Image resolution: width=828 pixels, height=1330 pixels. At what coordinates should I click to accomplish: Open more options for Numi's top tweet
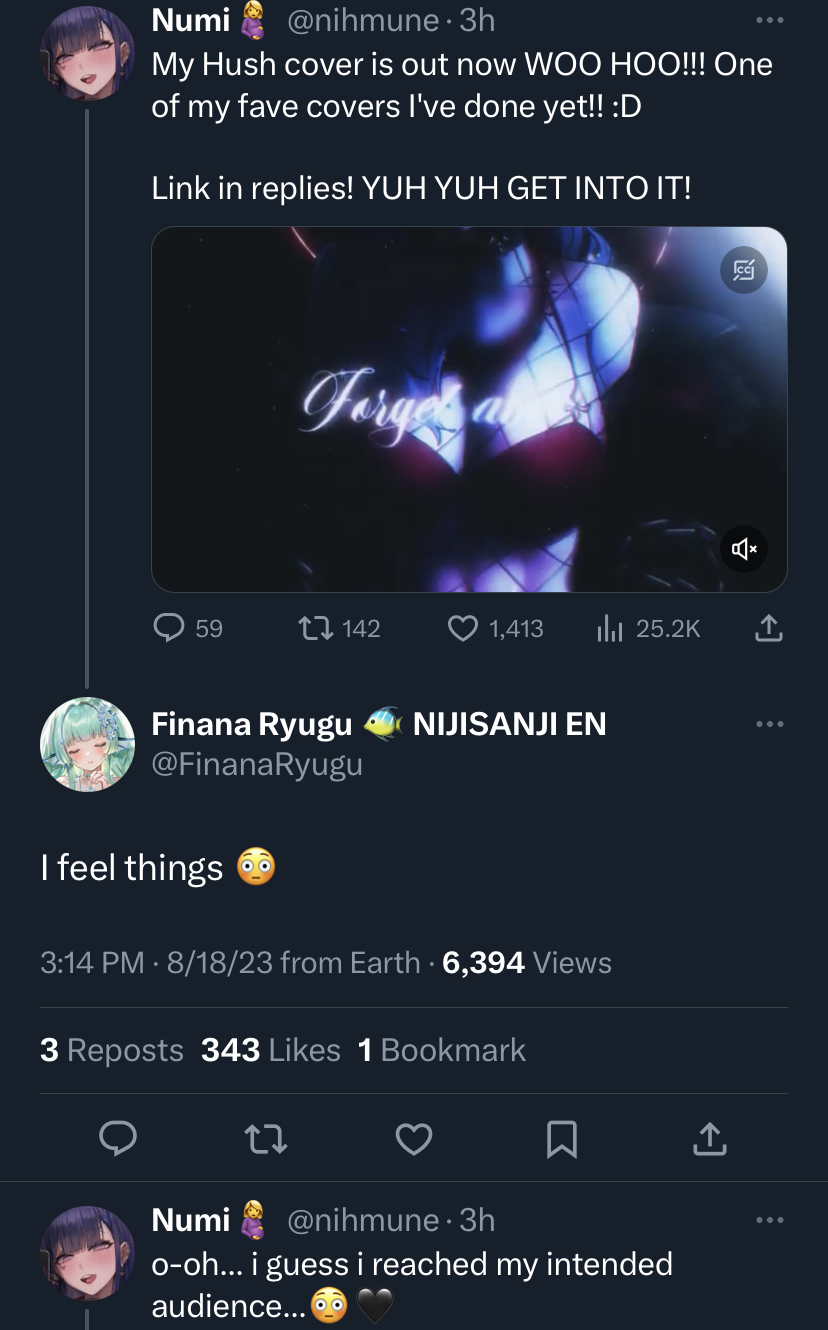[x=769, y=20]
